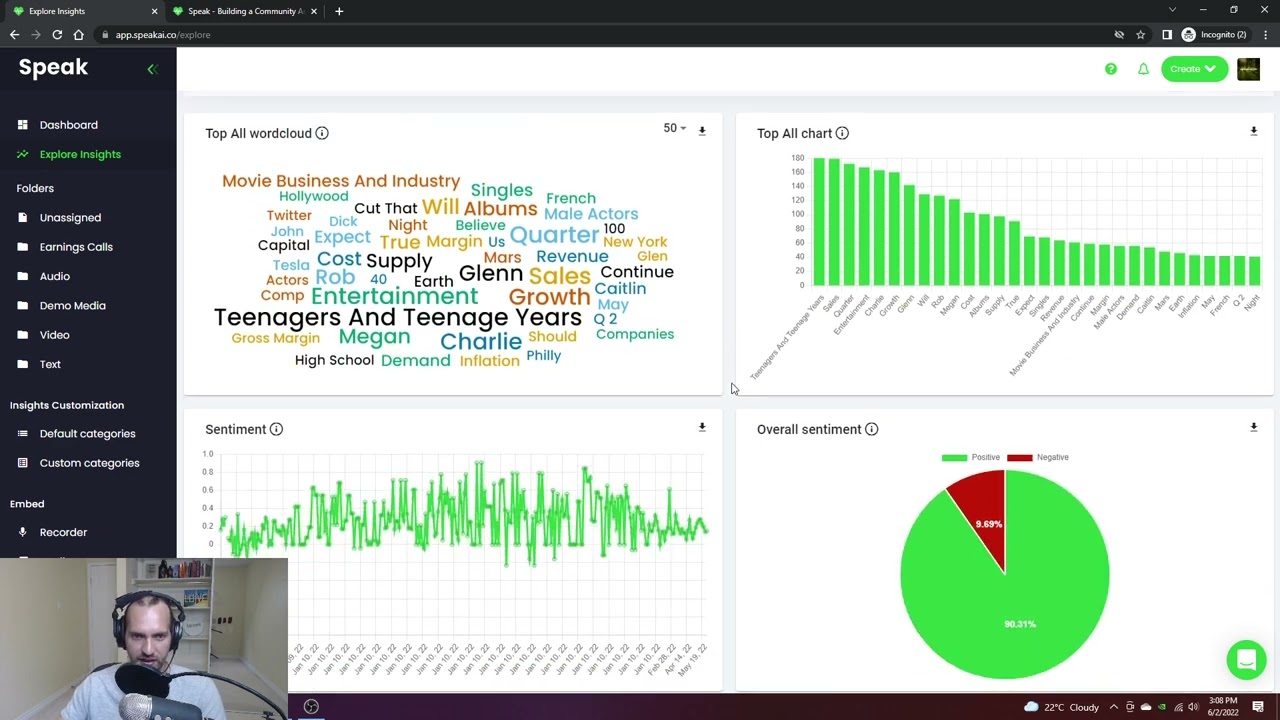Open the wordcloud 50 word count dropdown

[674, 129]
